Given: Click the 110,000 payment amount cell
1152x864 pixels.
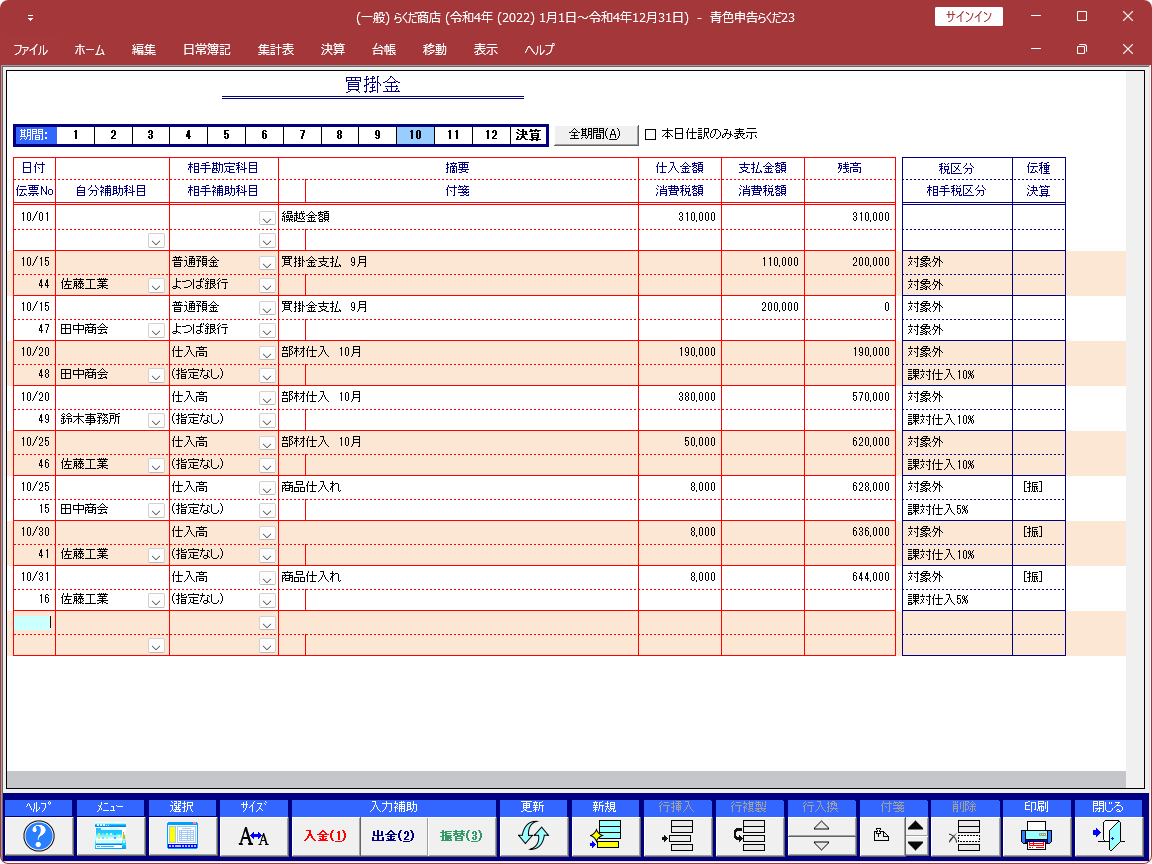Looking at the screenshot, I should 763,262.
